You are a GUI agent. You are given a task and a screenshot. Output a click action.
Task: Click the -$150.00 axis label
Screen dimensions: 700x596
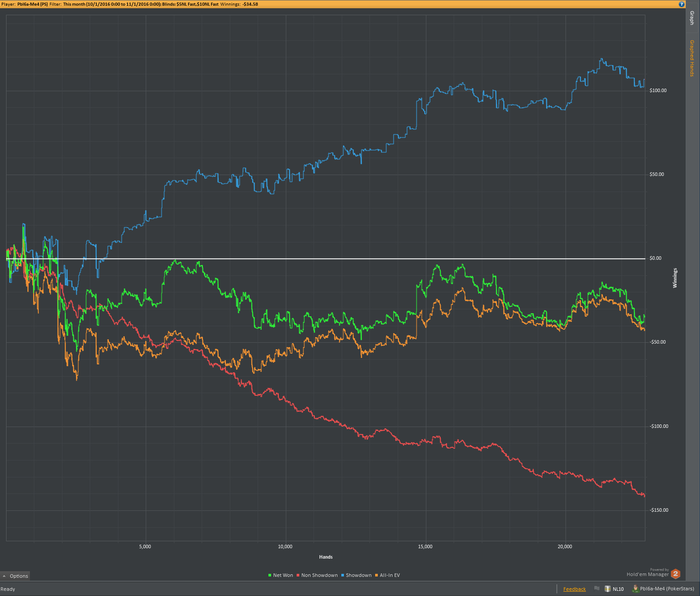[659, 510]
